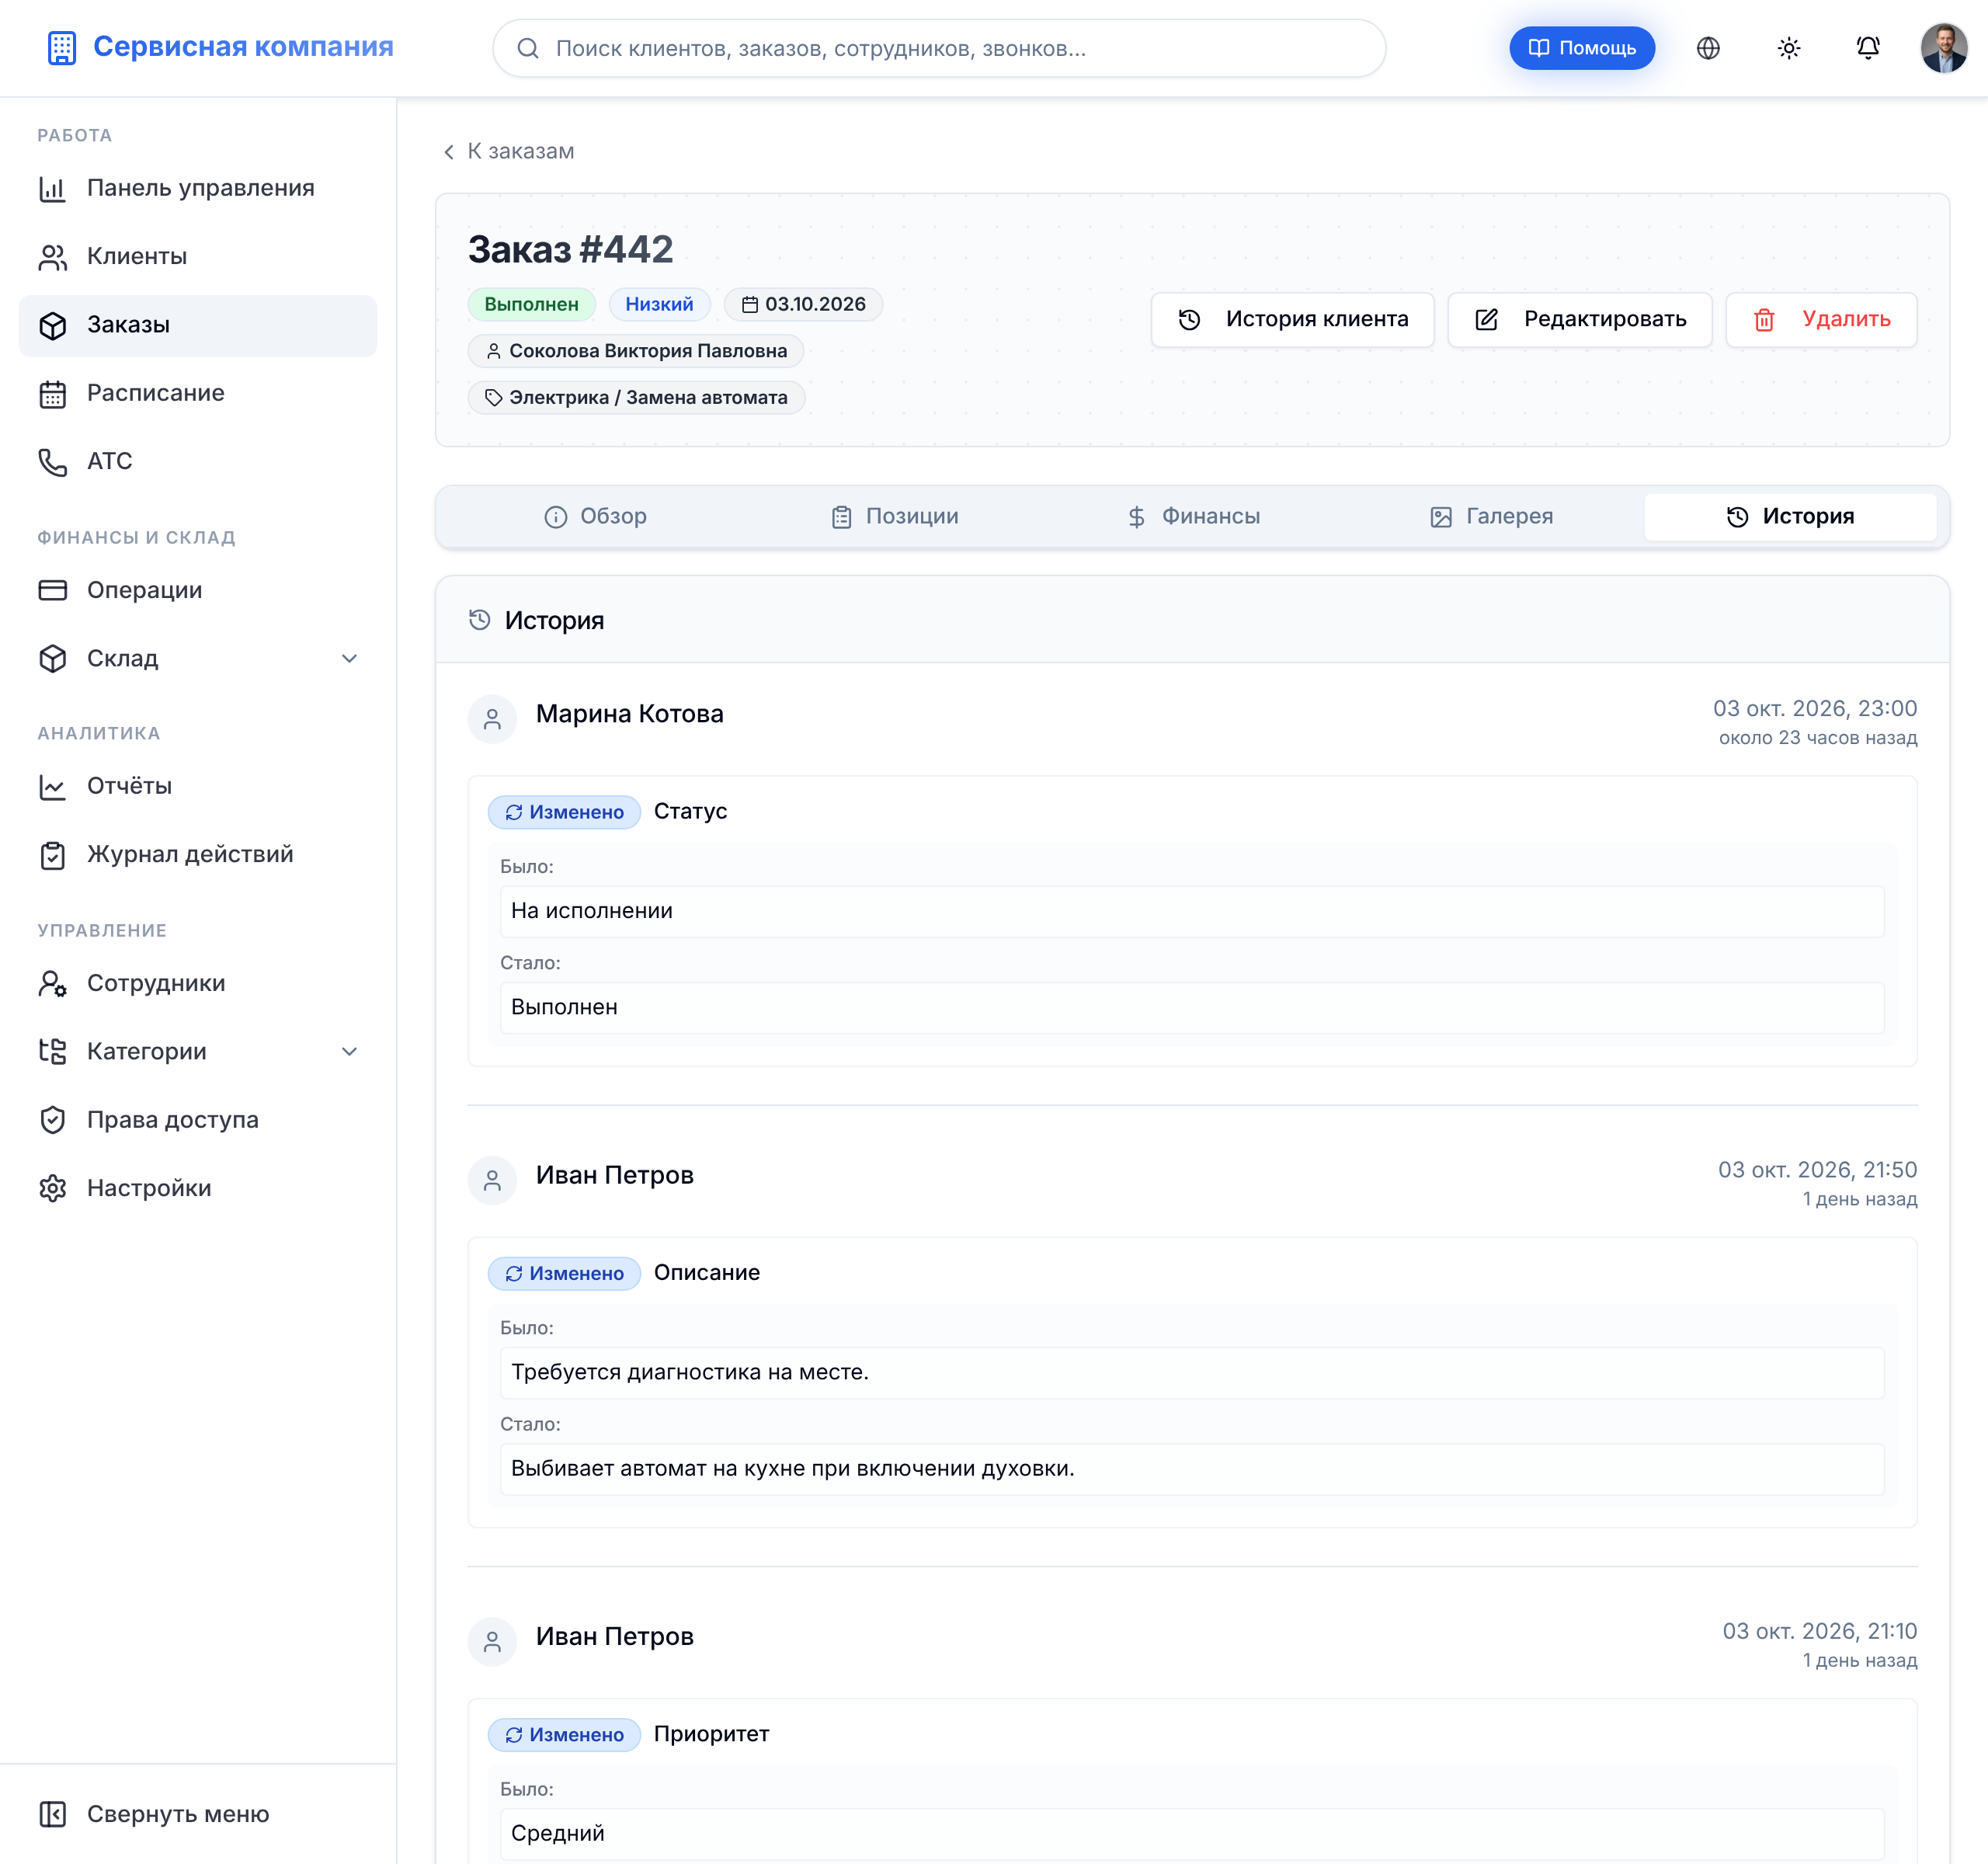Click the company building logo icon
The width and height of the screenshot is (1988, 1864).
pyautogui.click(x=62, y=48)
